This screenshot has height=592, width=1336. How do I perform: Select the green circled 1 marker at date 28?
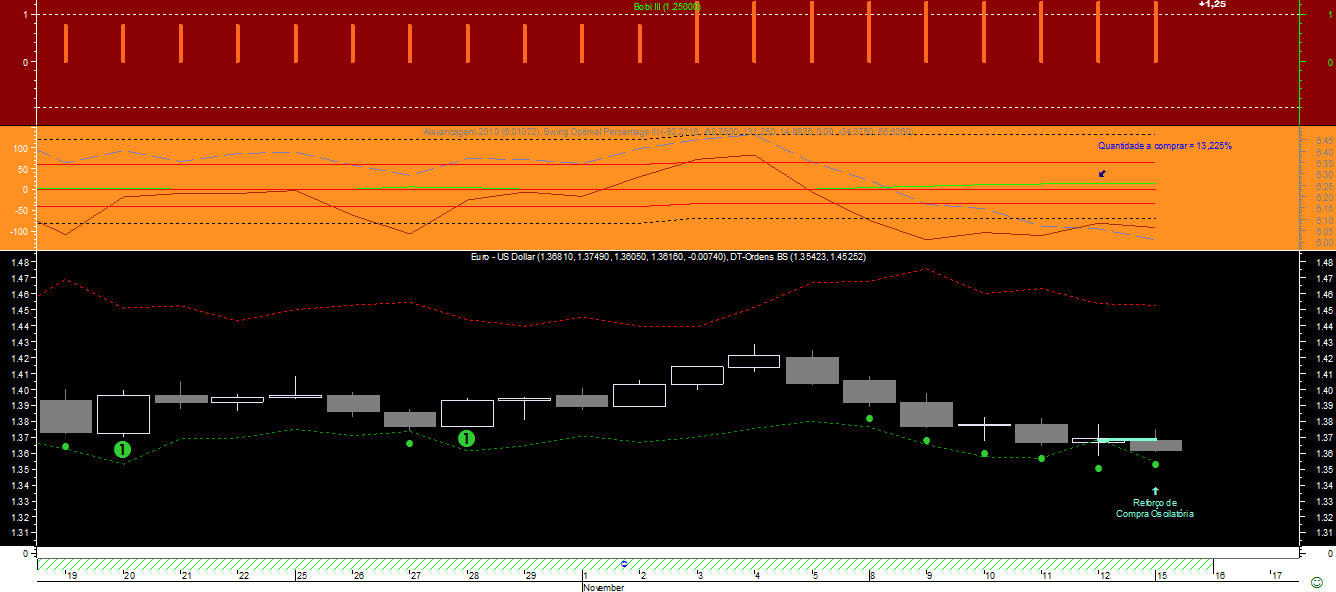(x=466, y=438)
